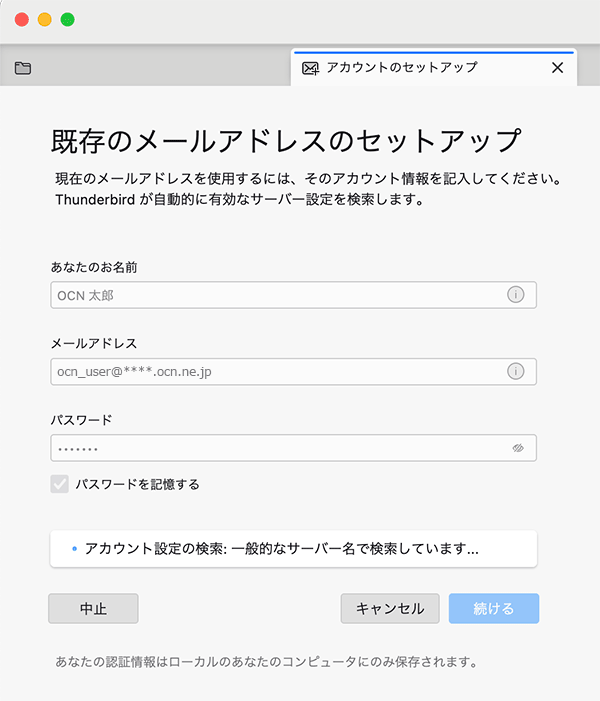Click the アカウント設定の検索 status message

click(282, 549)
